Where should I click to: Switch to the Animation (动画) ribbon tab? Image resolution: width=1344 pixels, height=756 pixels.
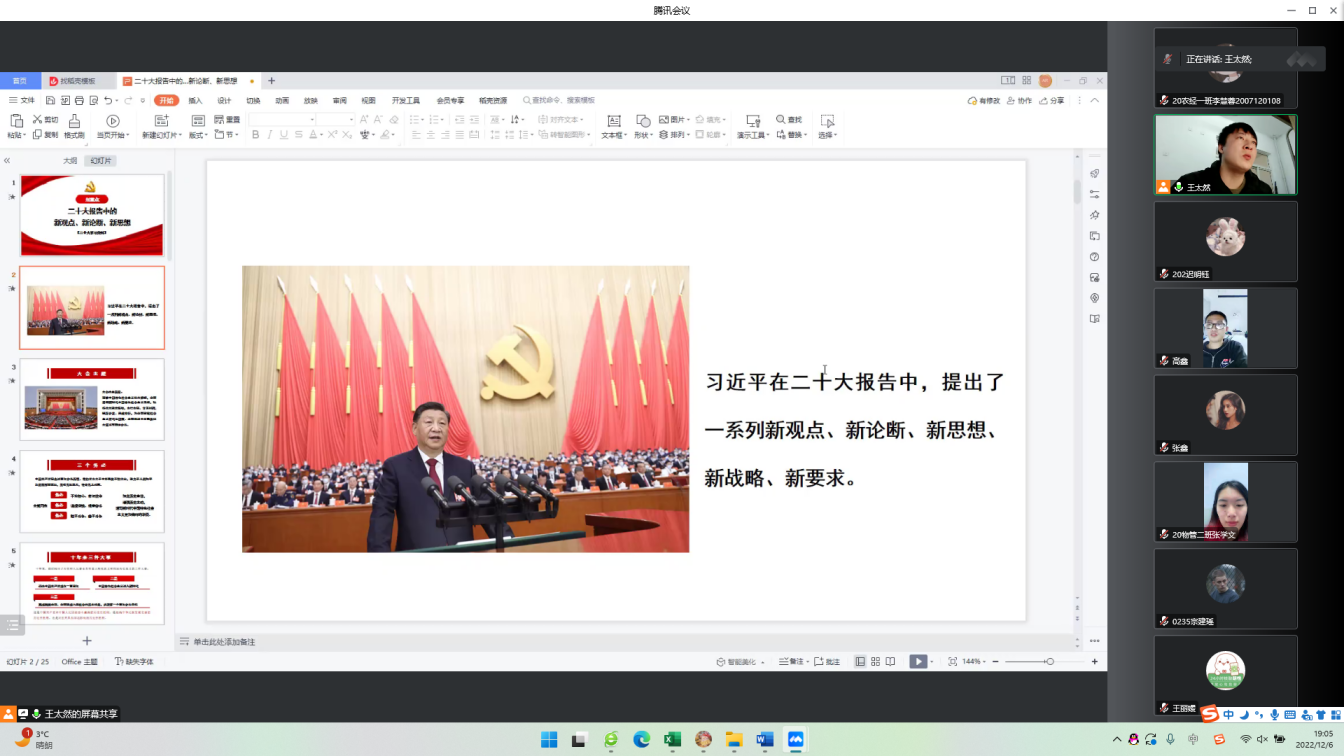click(x=282, y=101)
